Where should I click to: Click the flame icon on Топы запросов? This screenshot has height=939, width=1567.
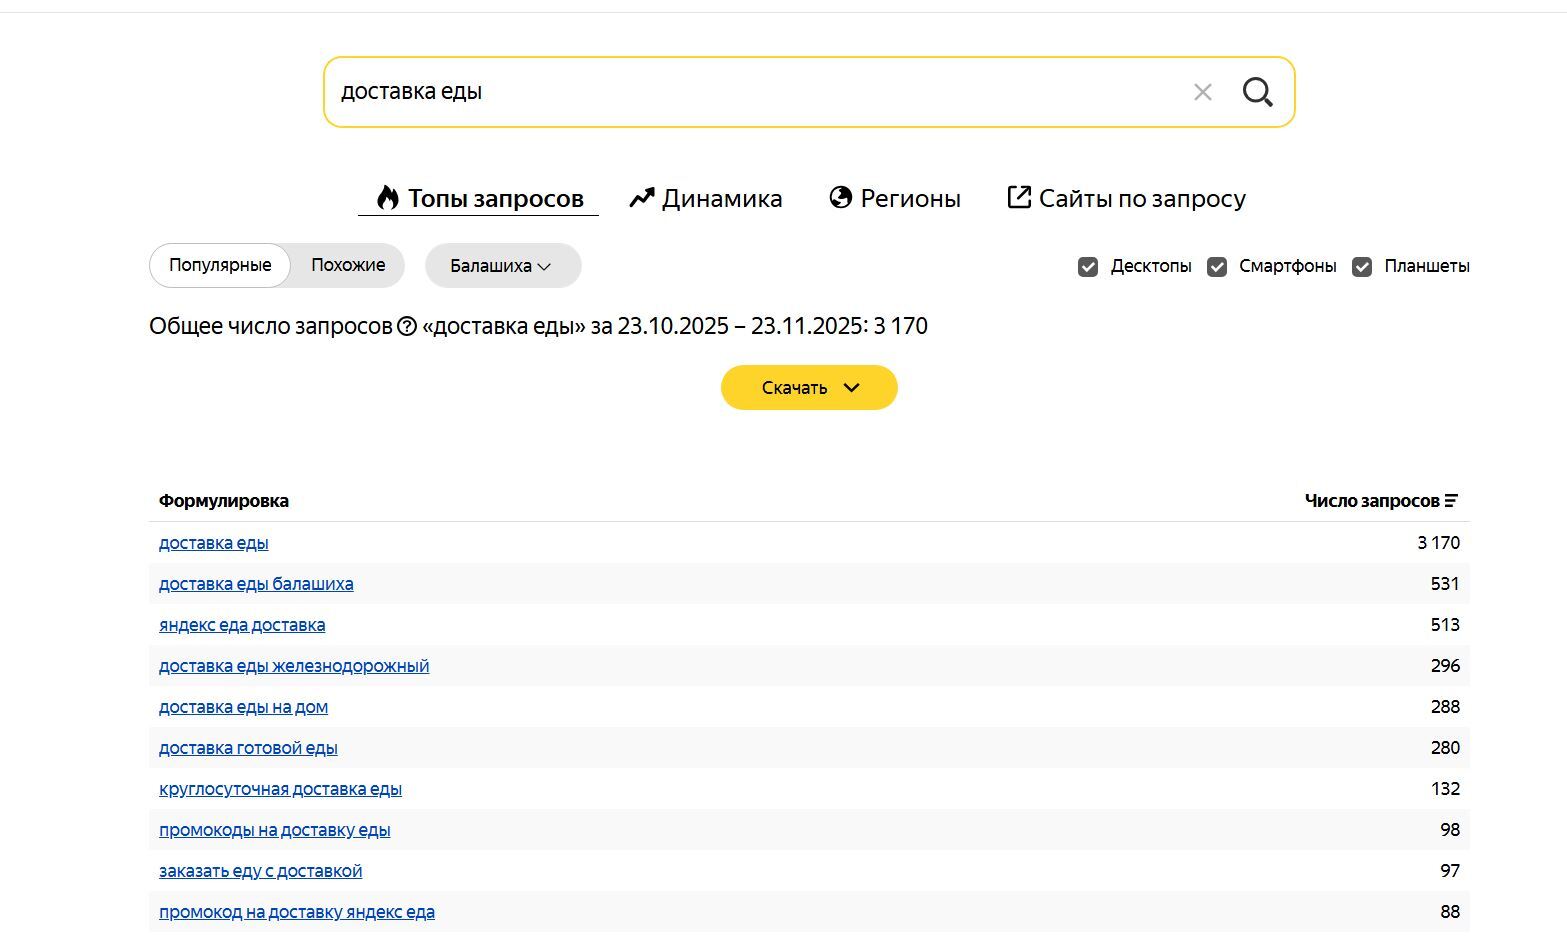pos(387,198)
